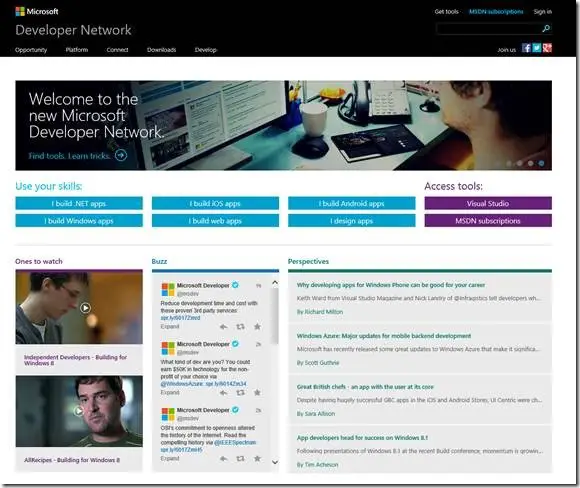The width and height of the screenshot is (580, 488).
Task: Reply to the 'Reduce development time' tweet
Action: click(x=223, y=327)
